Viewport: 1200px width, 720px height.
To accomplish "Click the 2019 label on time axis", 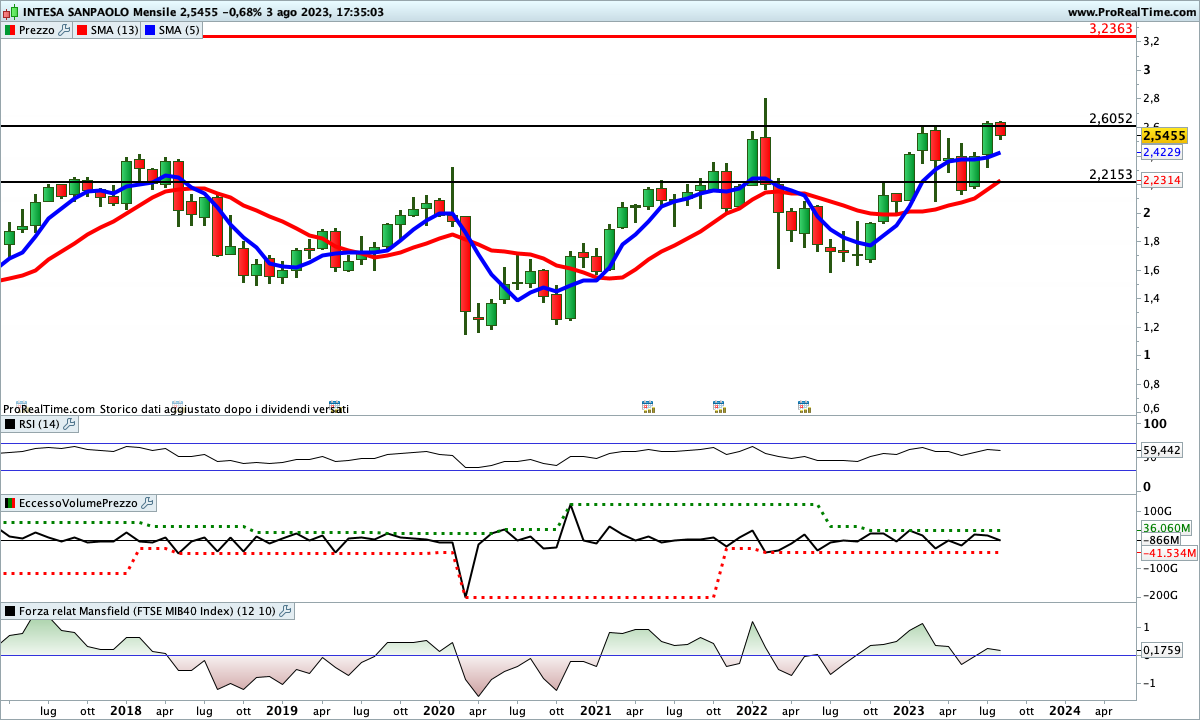I will point(282,710).
